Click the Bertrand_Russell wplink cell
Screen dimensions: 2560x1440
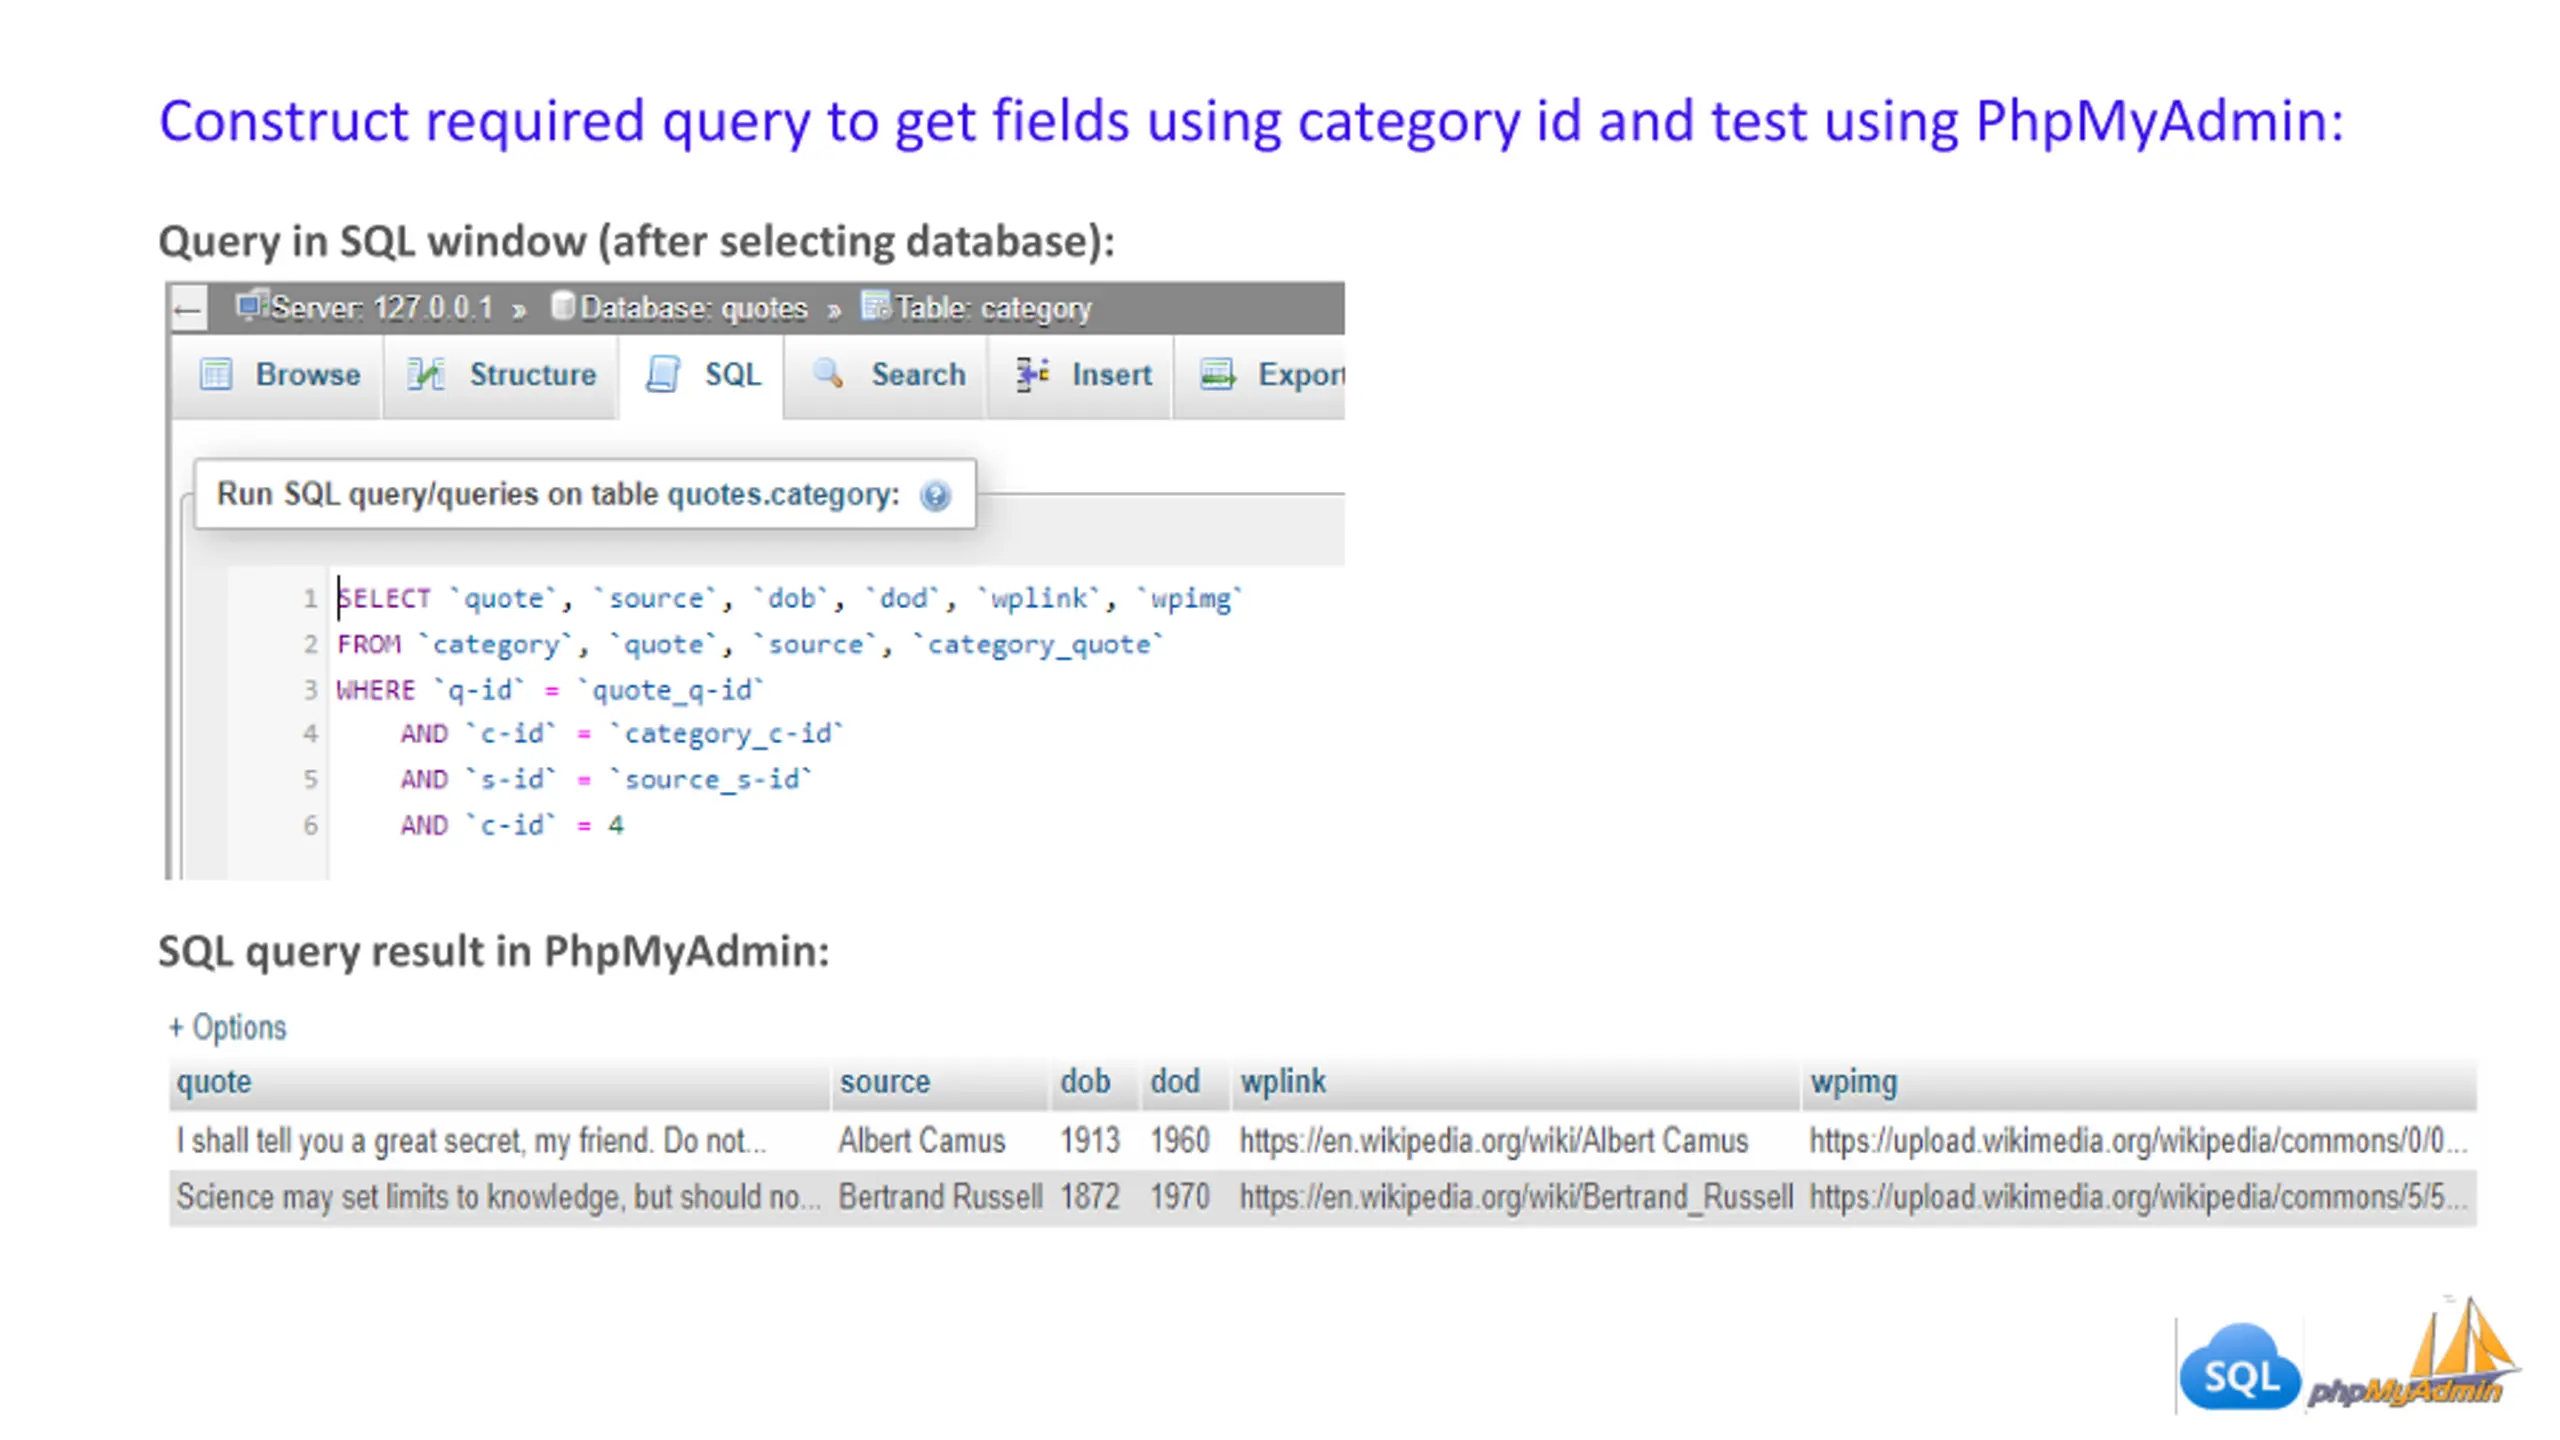(x=1515, y=1196)
